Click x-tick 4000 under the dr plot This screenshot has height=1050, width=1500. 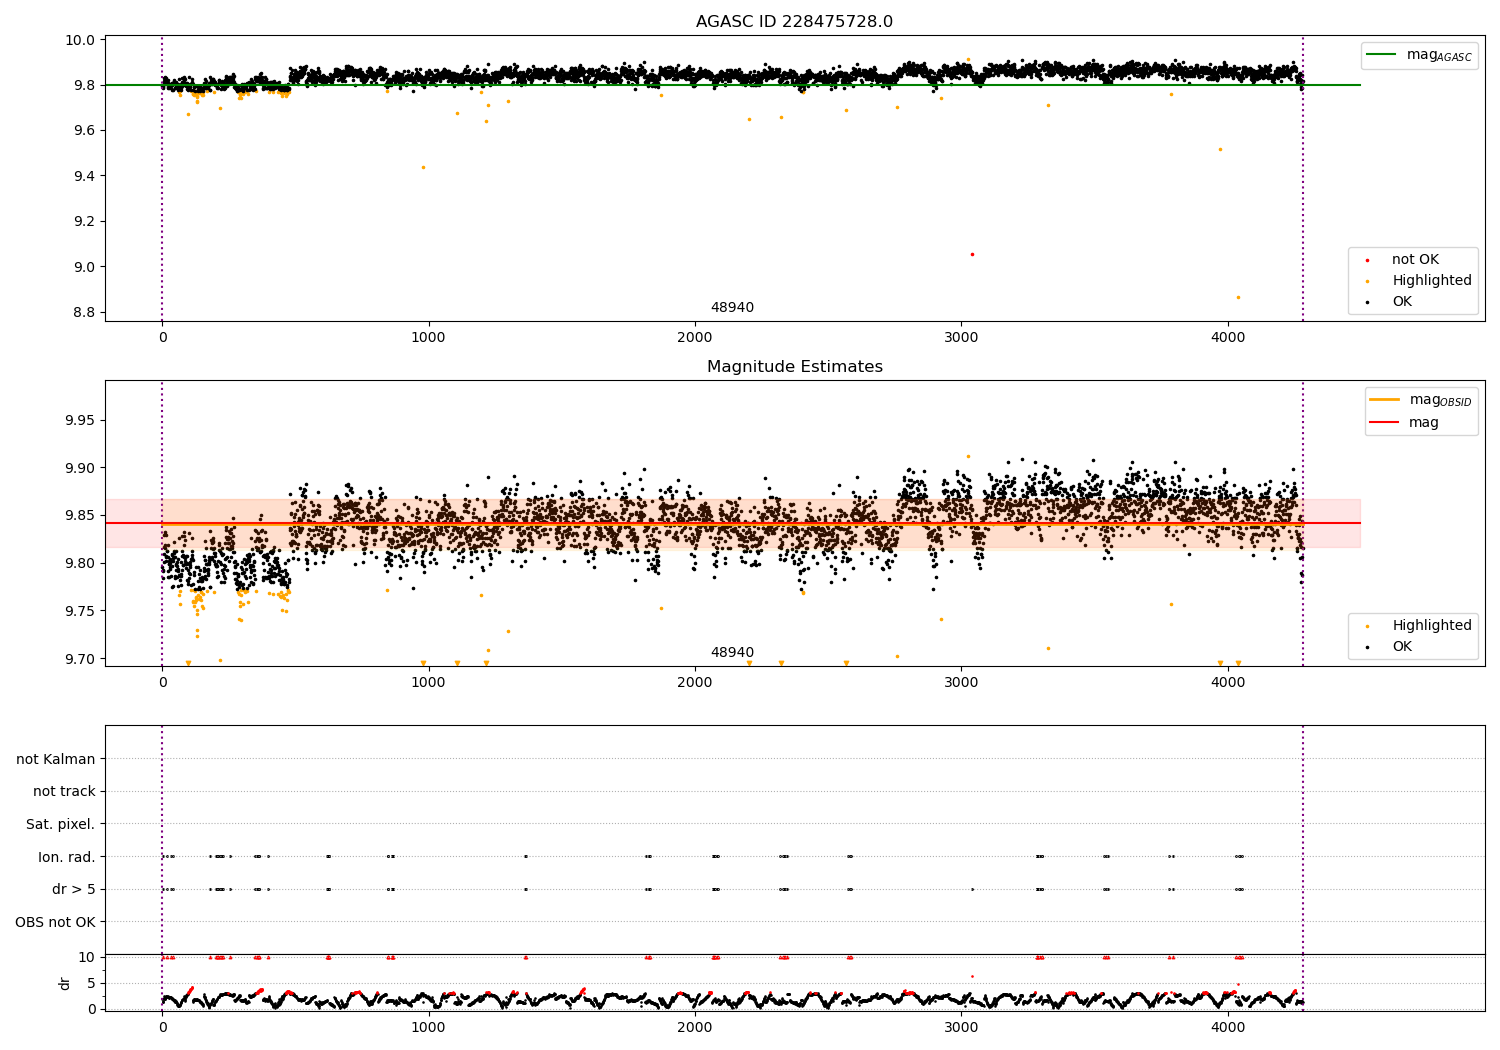point(1228,1028)
